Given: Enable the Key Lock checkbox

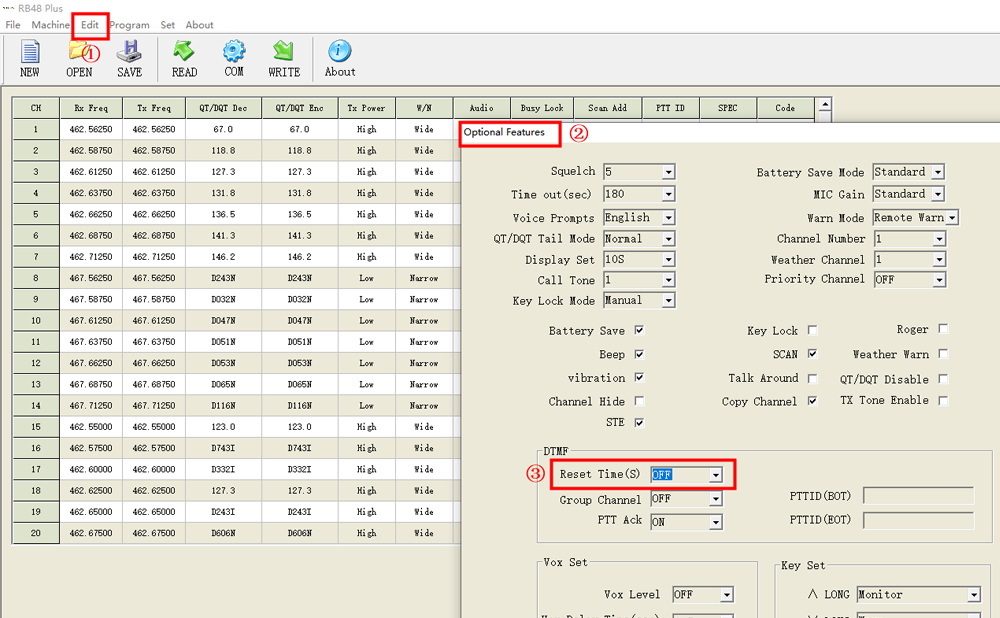Looking at the screenshot, I should coord(812,331).
